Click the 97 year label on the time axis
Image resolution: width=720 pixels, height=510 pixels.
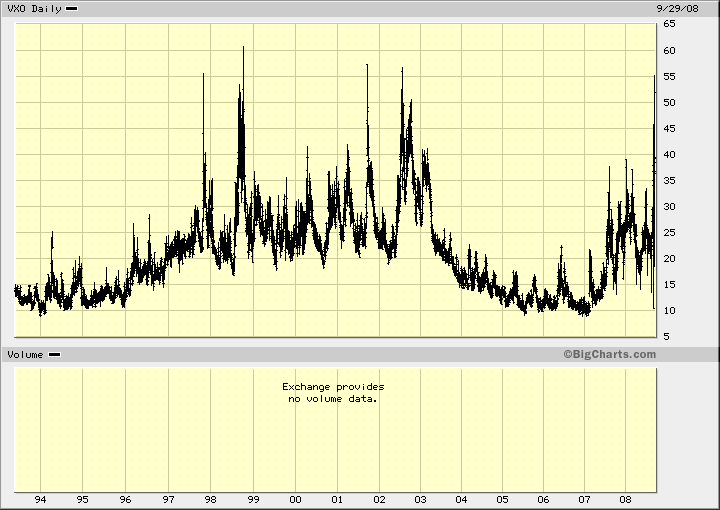coord(169,500)
